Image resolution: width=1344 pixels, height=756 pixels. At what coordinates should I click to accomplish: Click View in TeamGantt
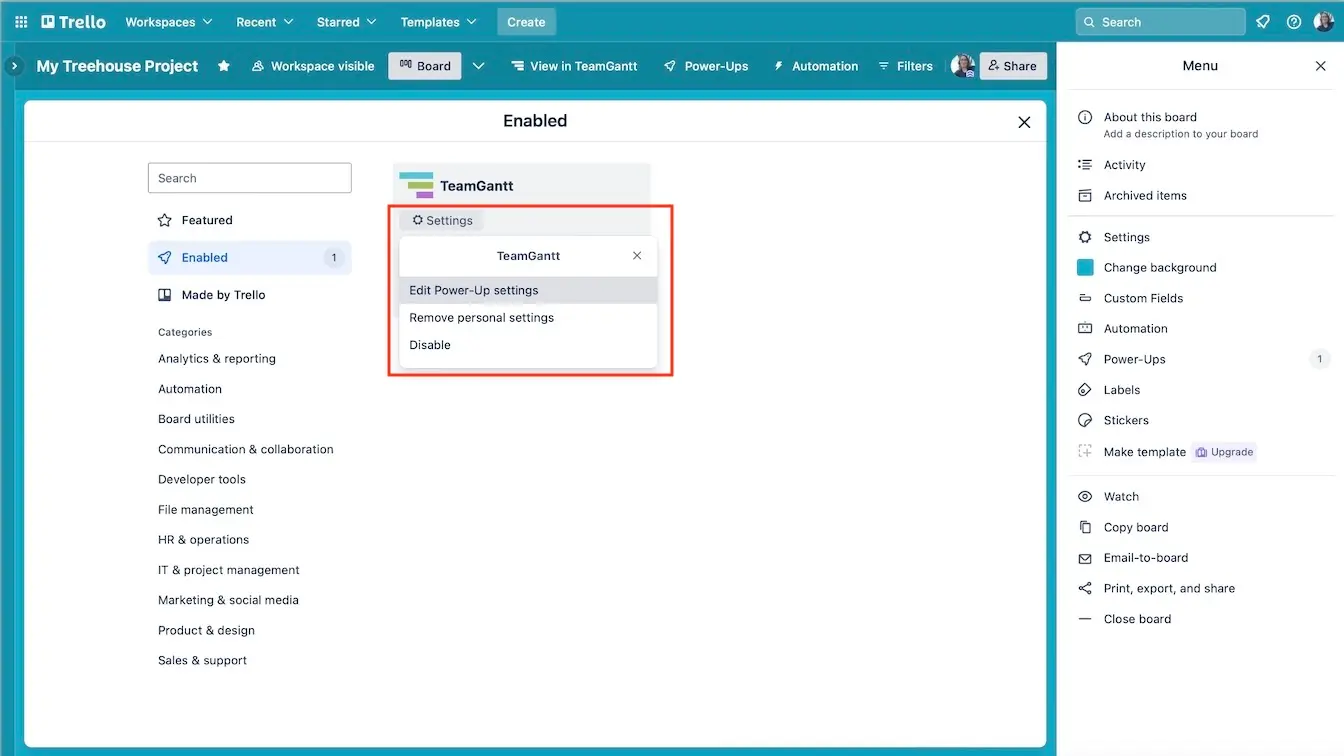click(x=574, y=66)
